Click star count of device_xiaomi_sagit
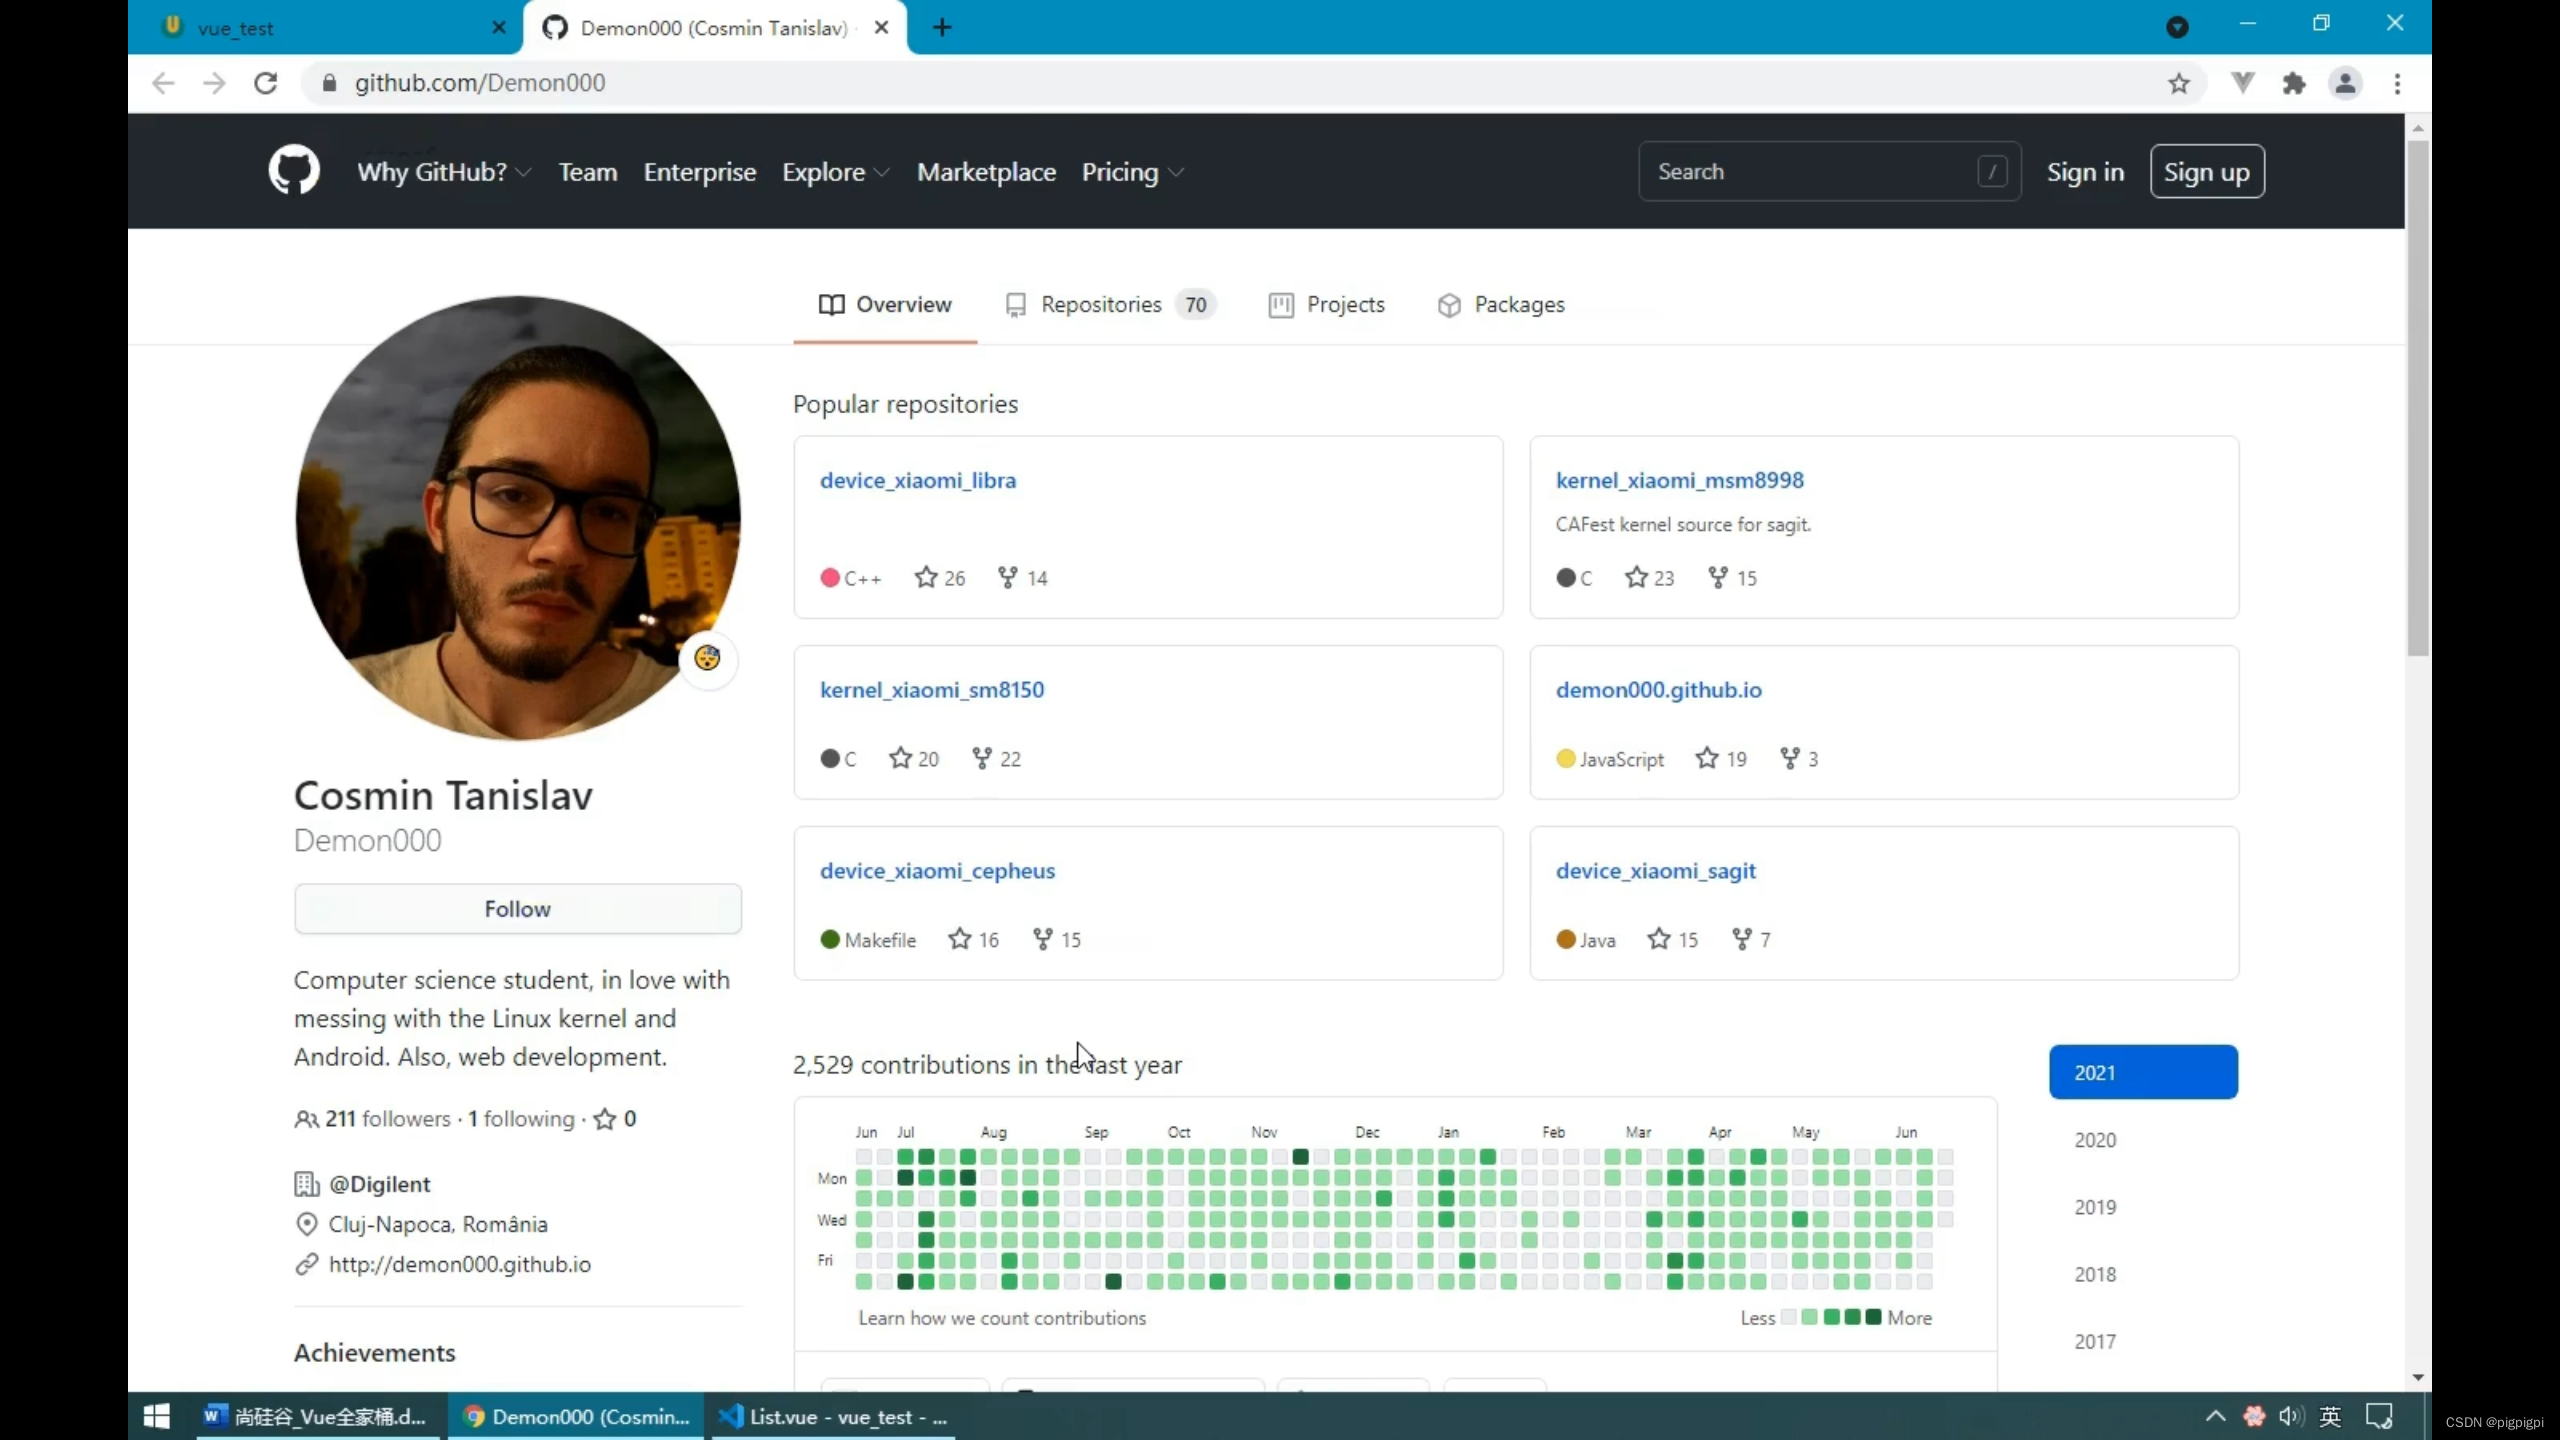 click(x=1673, y=940)
